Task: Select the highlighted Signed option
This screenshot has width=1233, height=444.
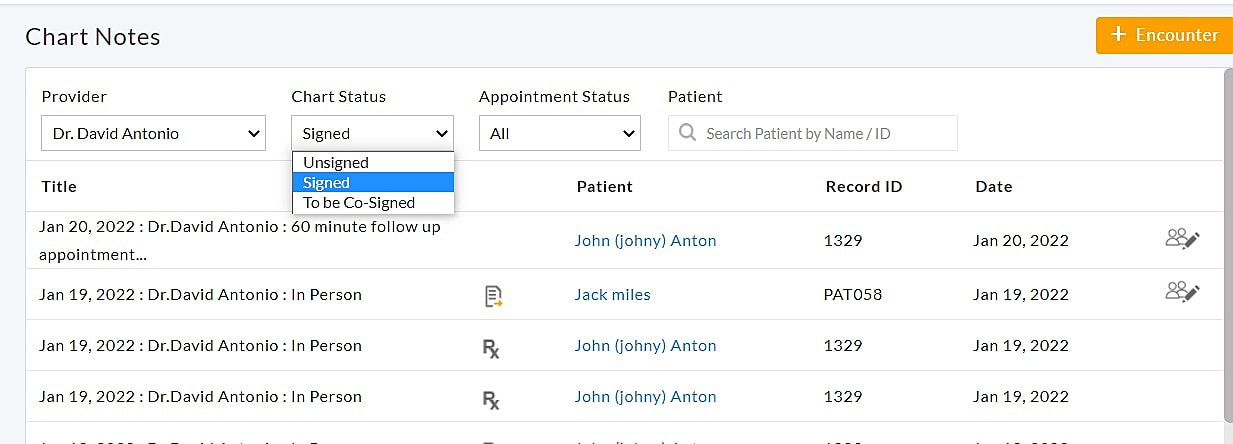Action: [x=326, y=183]
